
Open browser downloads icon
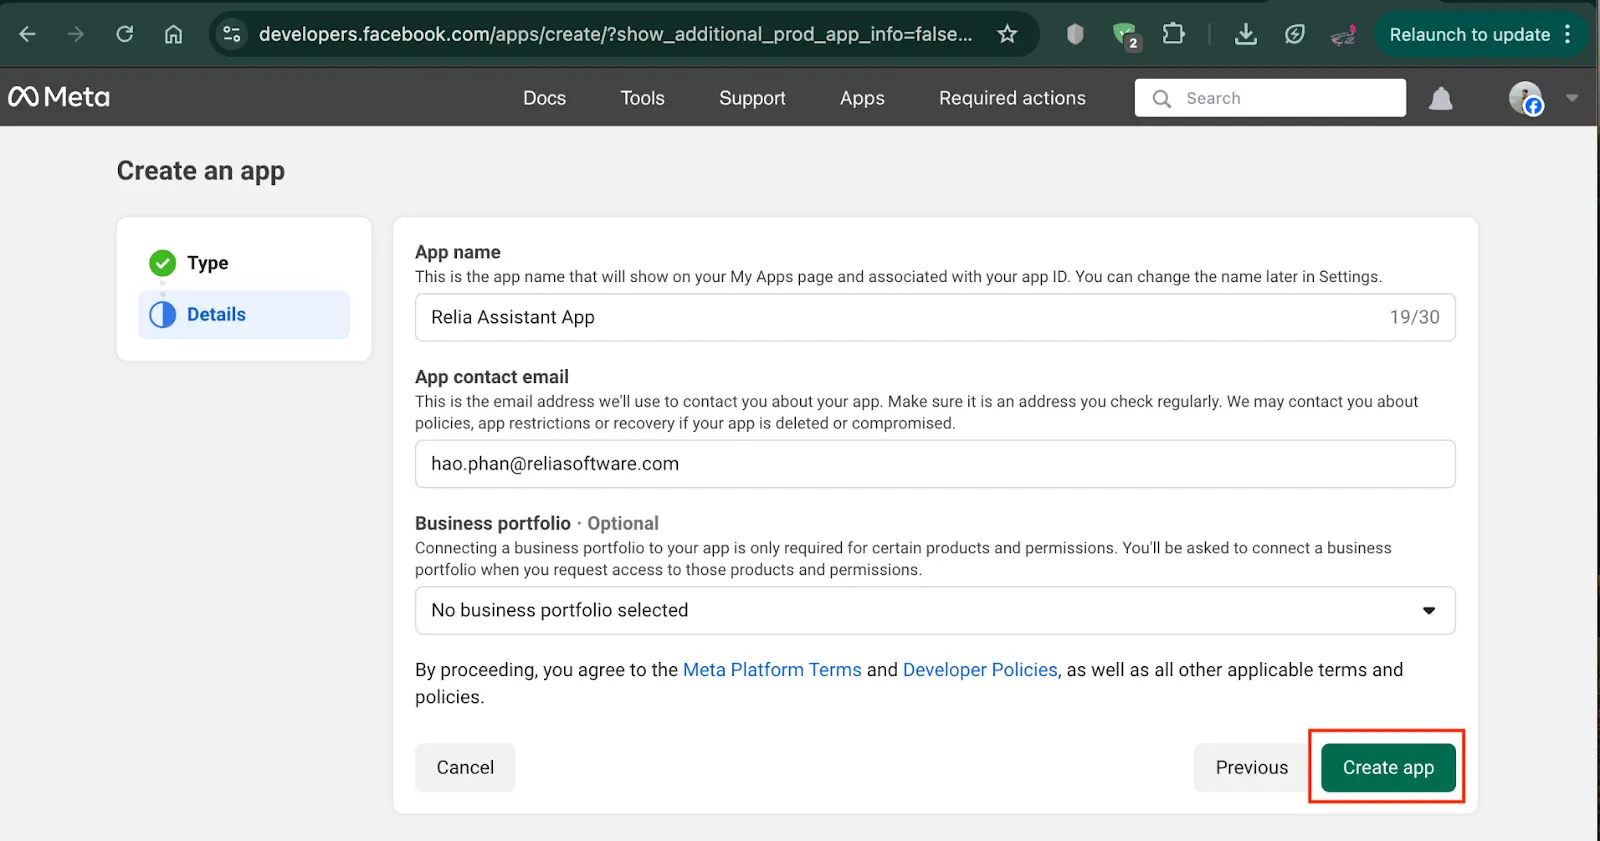[1245, 34]
